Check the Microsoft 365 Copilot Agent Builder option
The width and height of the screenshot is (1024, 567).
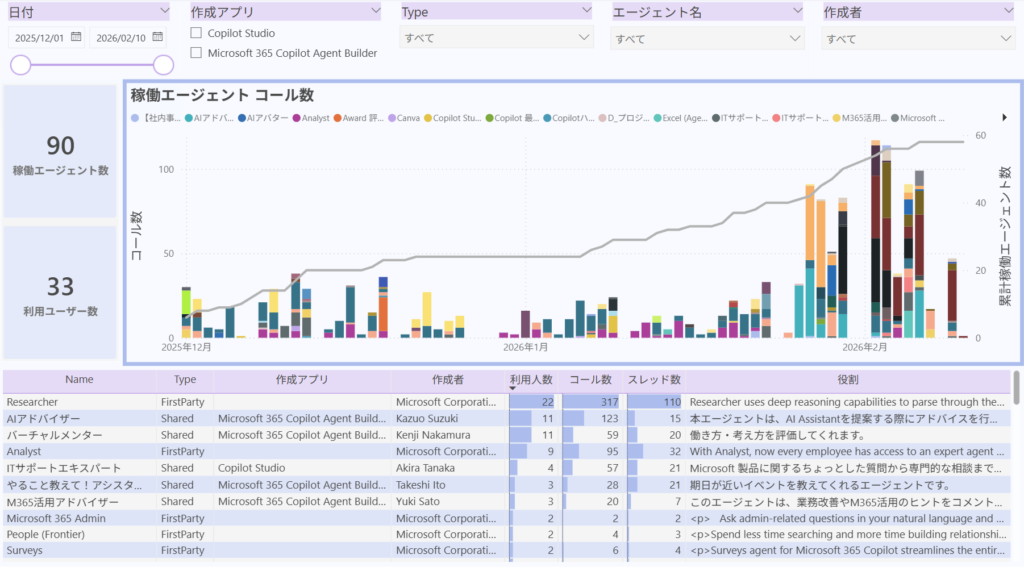tap(197, 53)
